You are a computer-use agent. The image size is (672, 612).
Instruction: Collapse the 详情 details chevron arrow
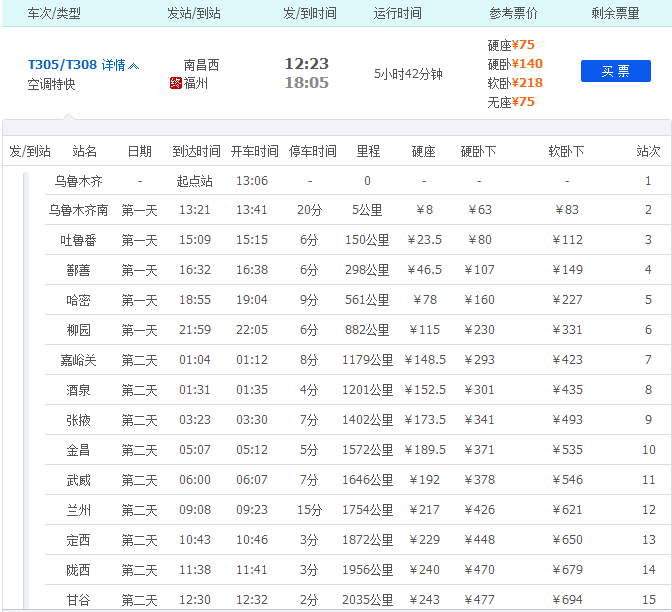[133, 66]
